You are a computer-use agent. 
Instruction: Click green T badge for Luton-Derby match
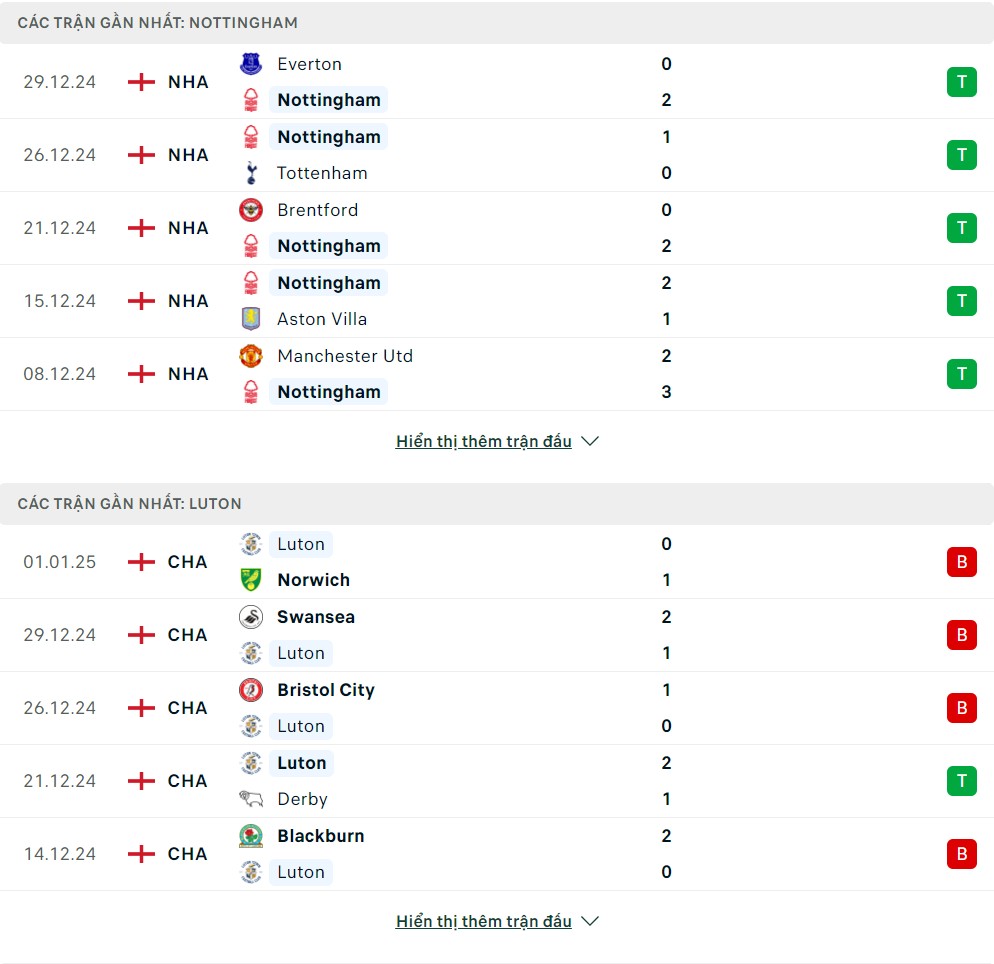tap(962, 781)
